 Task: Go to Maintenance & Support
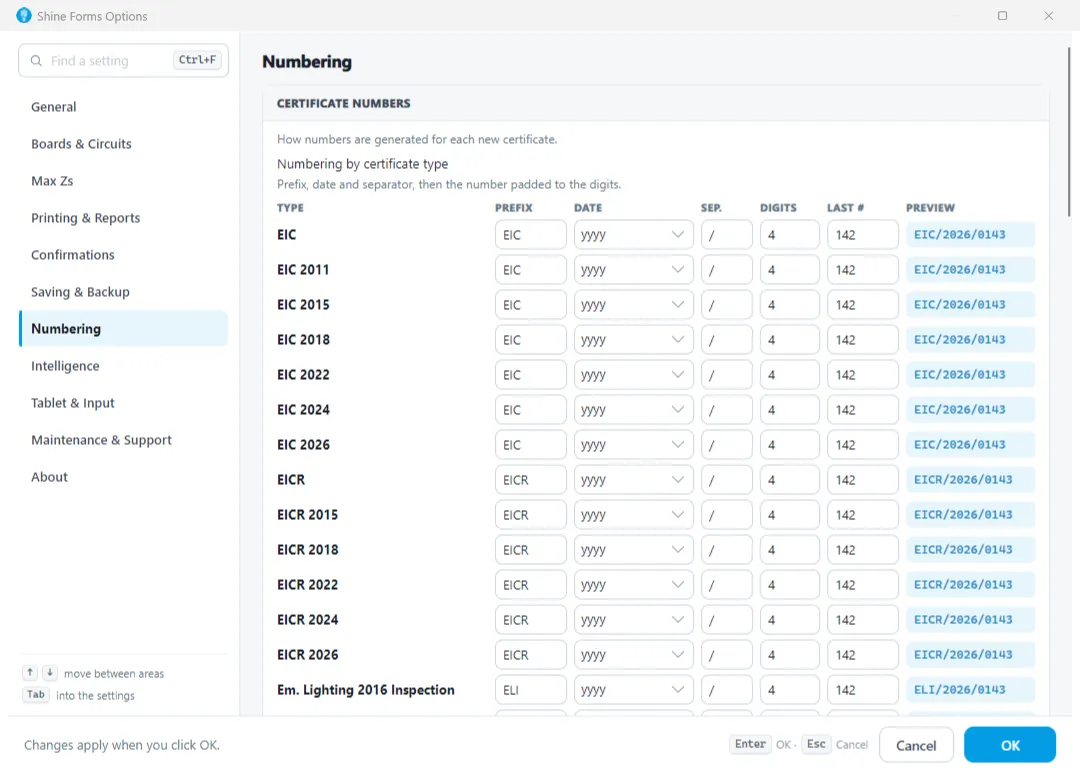123,440
